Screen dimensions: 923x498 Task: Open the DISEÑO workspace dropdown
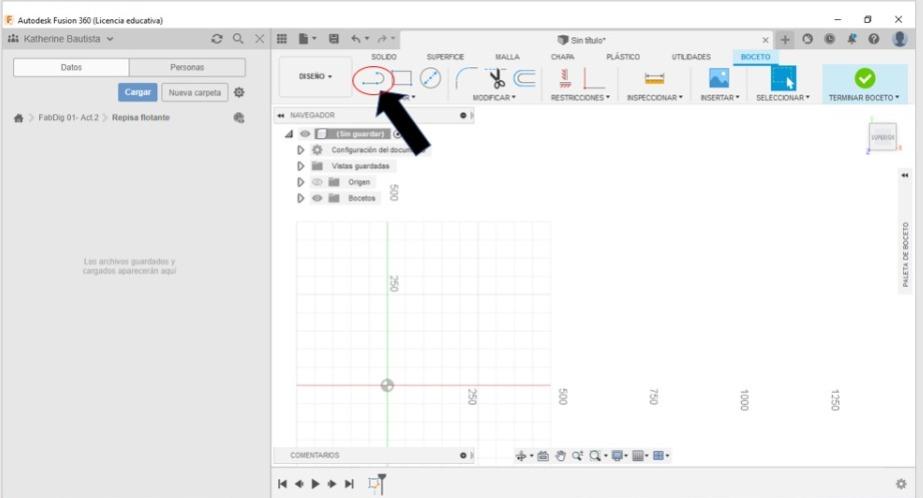click(315, 77)
